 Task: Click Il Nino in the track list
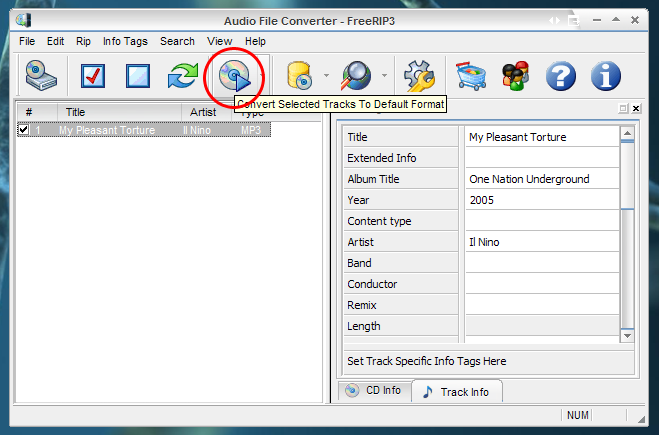[x=197, y=130]
